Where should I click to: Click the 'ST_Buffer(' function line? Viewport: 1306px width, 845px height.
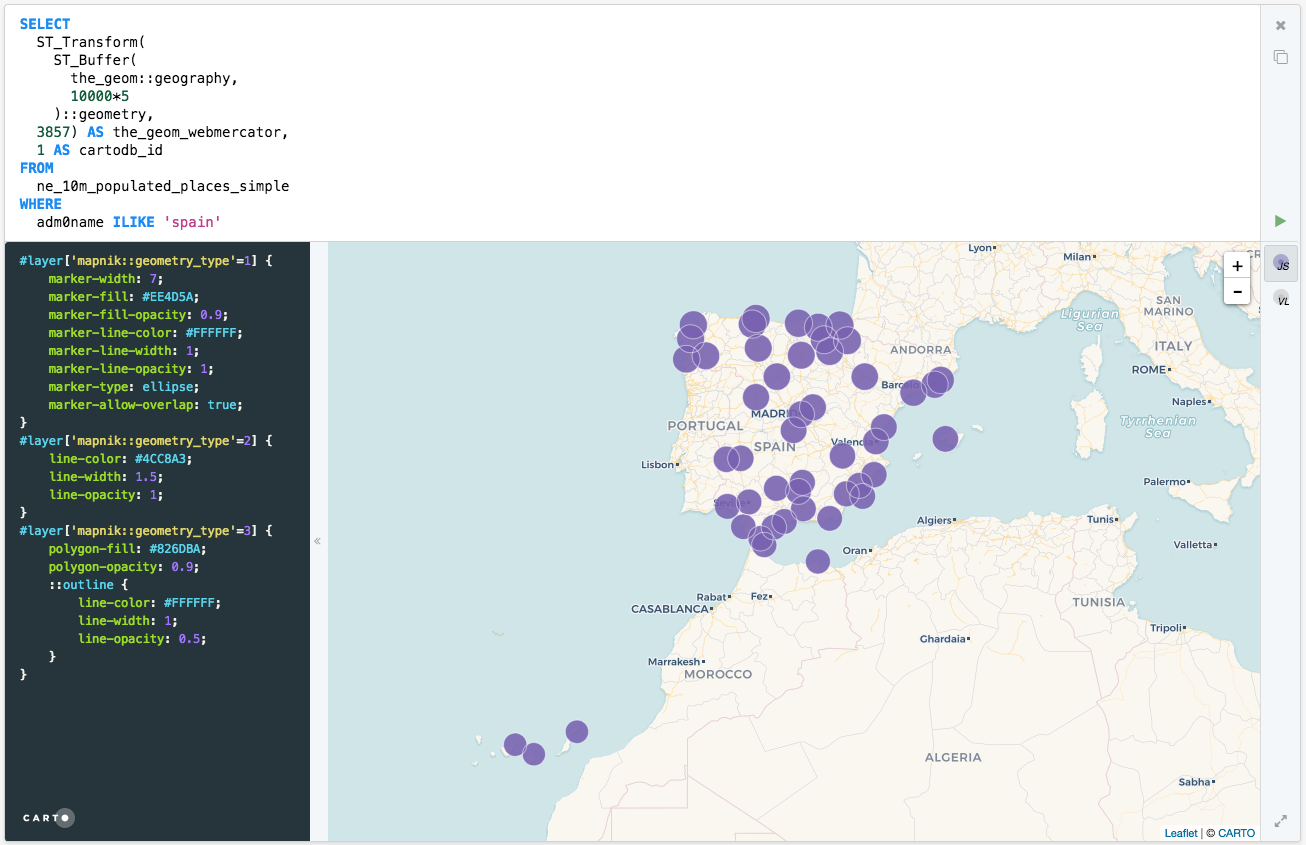(95, 60)
